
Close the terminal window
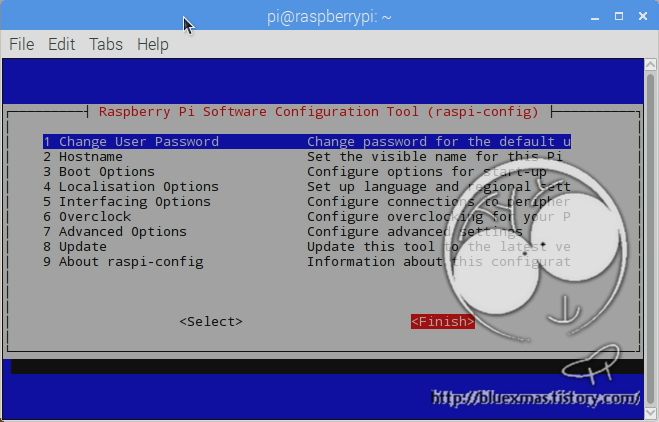[643, 16]
